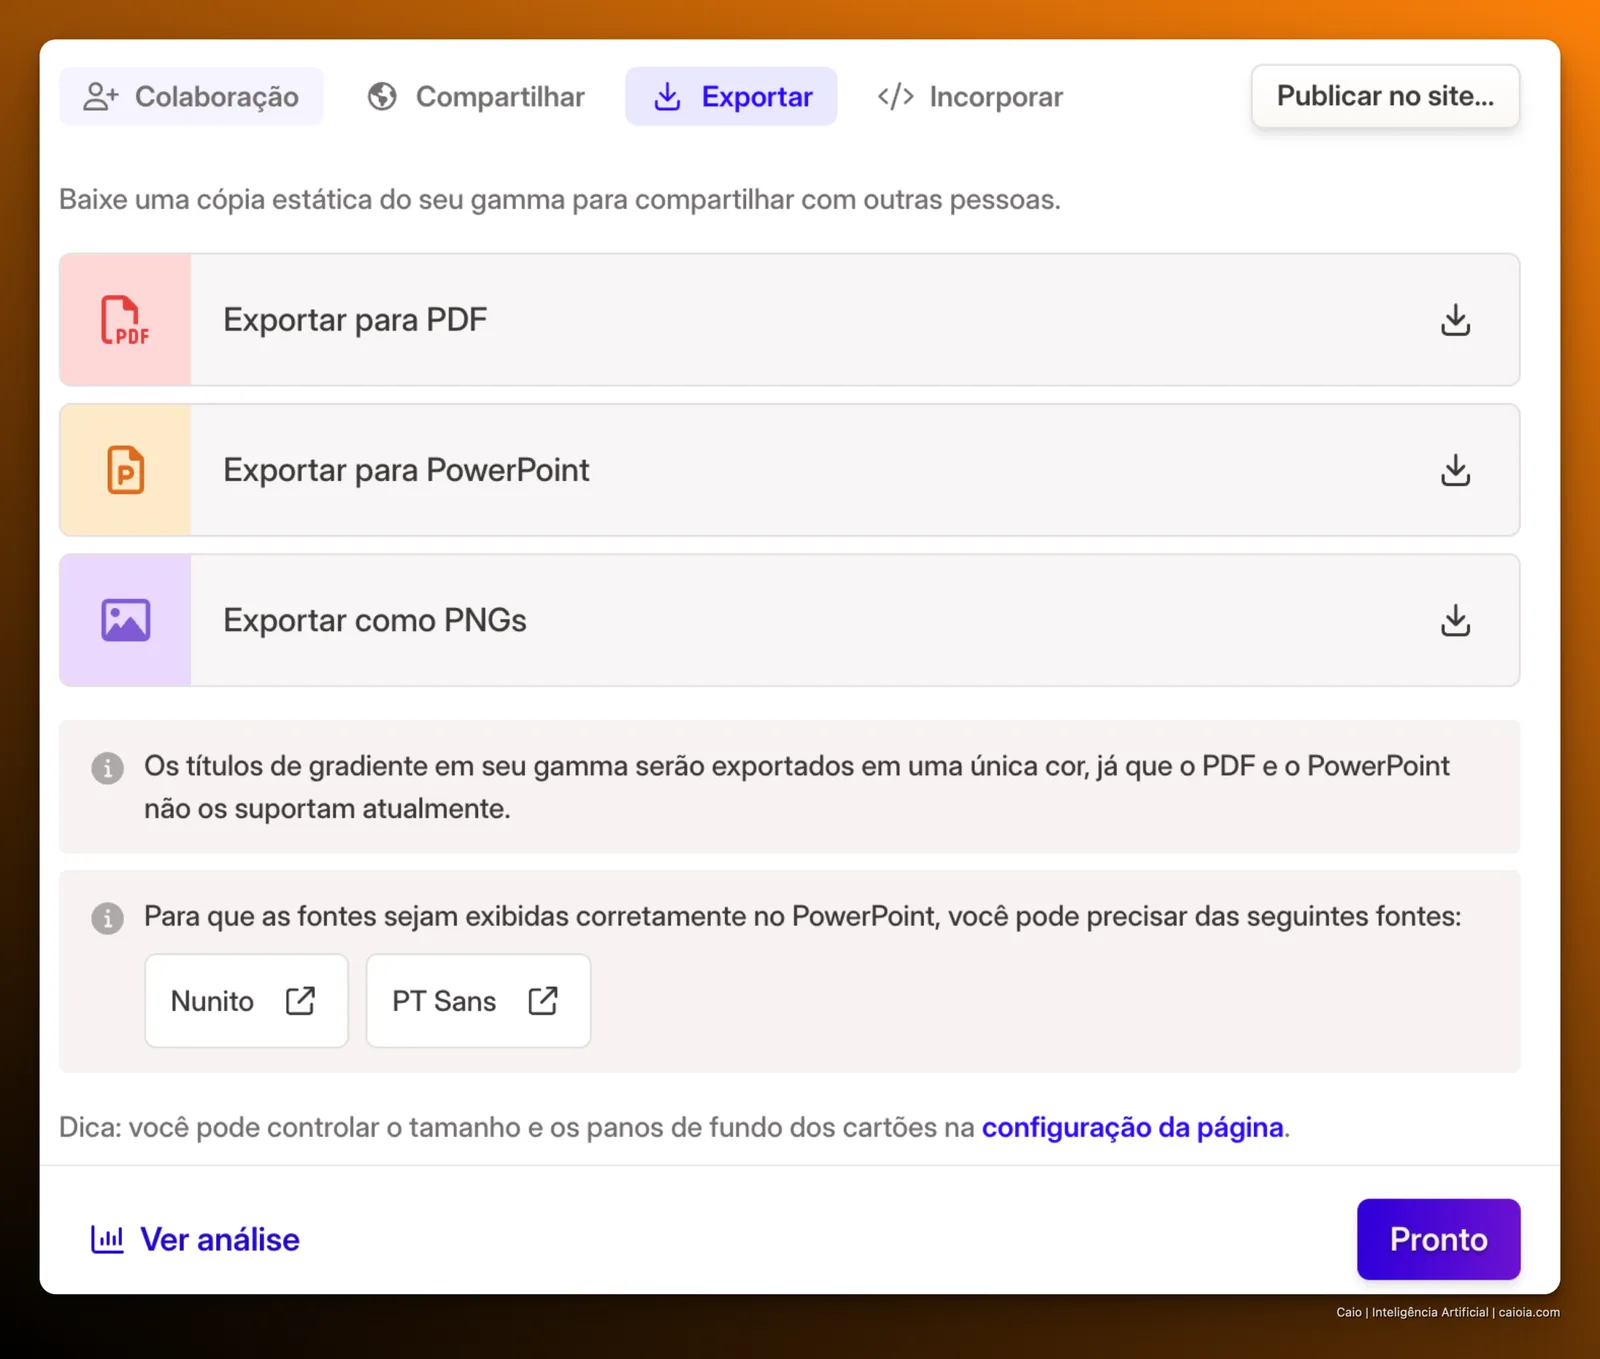Click the globe icon on Compartilhar
Viewport: 1600px width, 1359px height.
[382, 97]
